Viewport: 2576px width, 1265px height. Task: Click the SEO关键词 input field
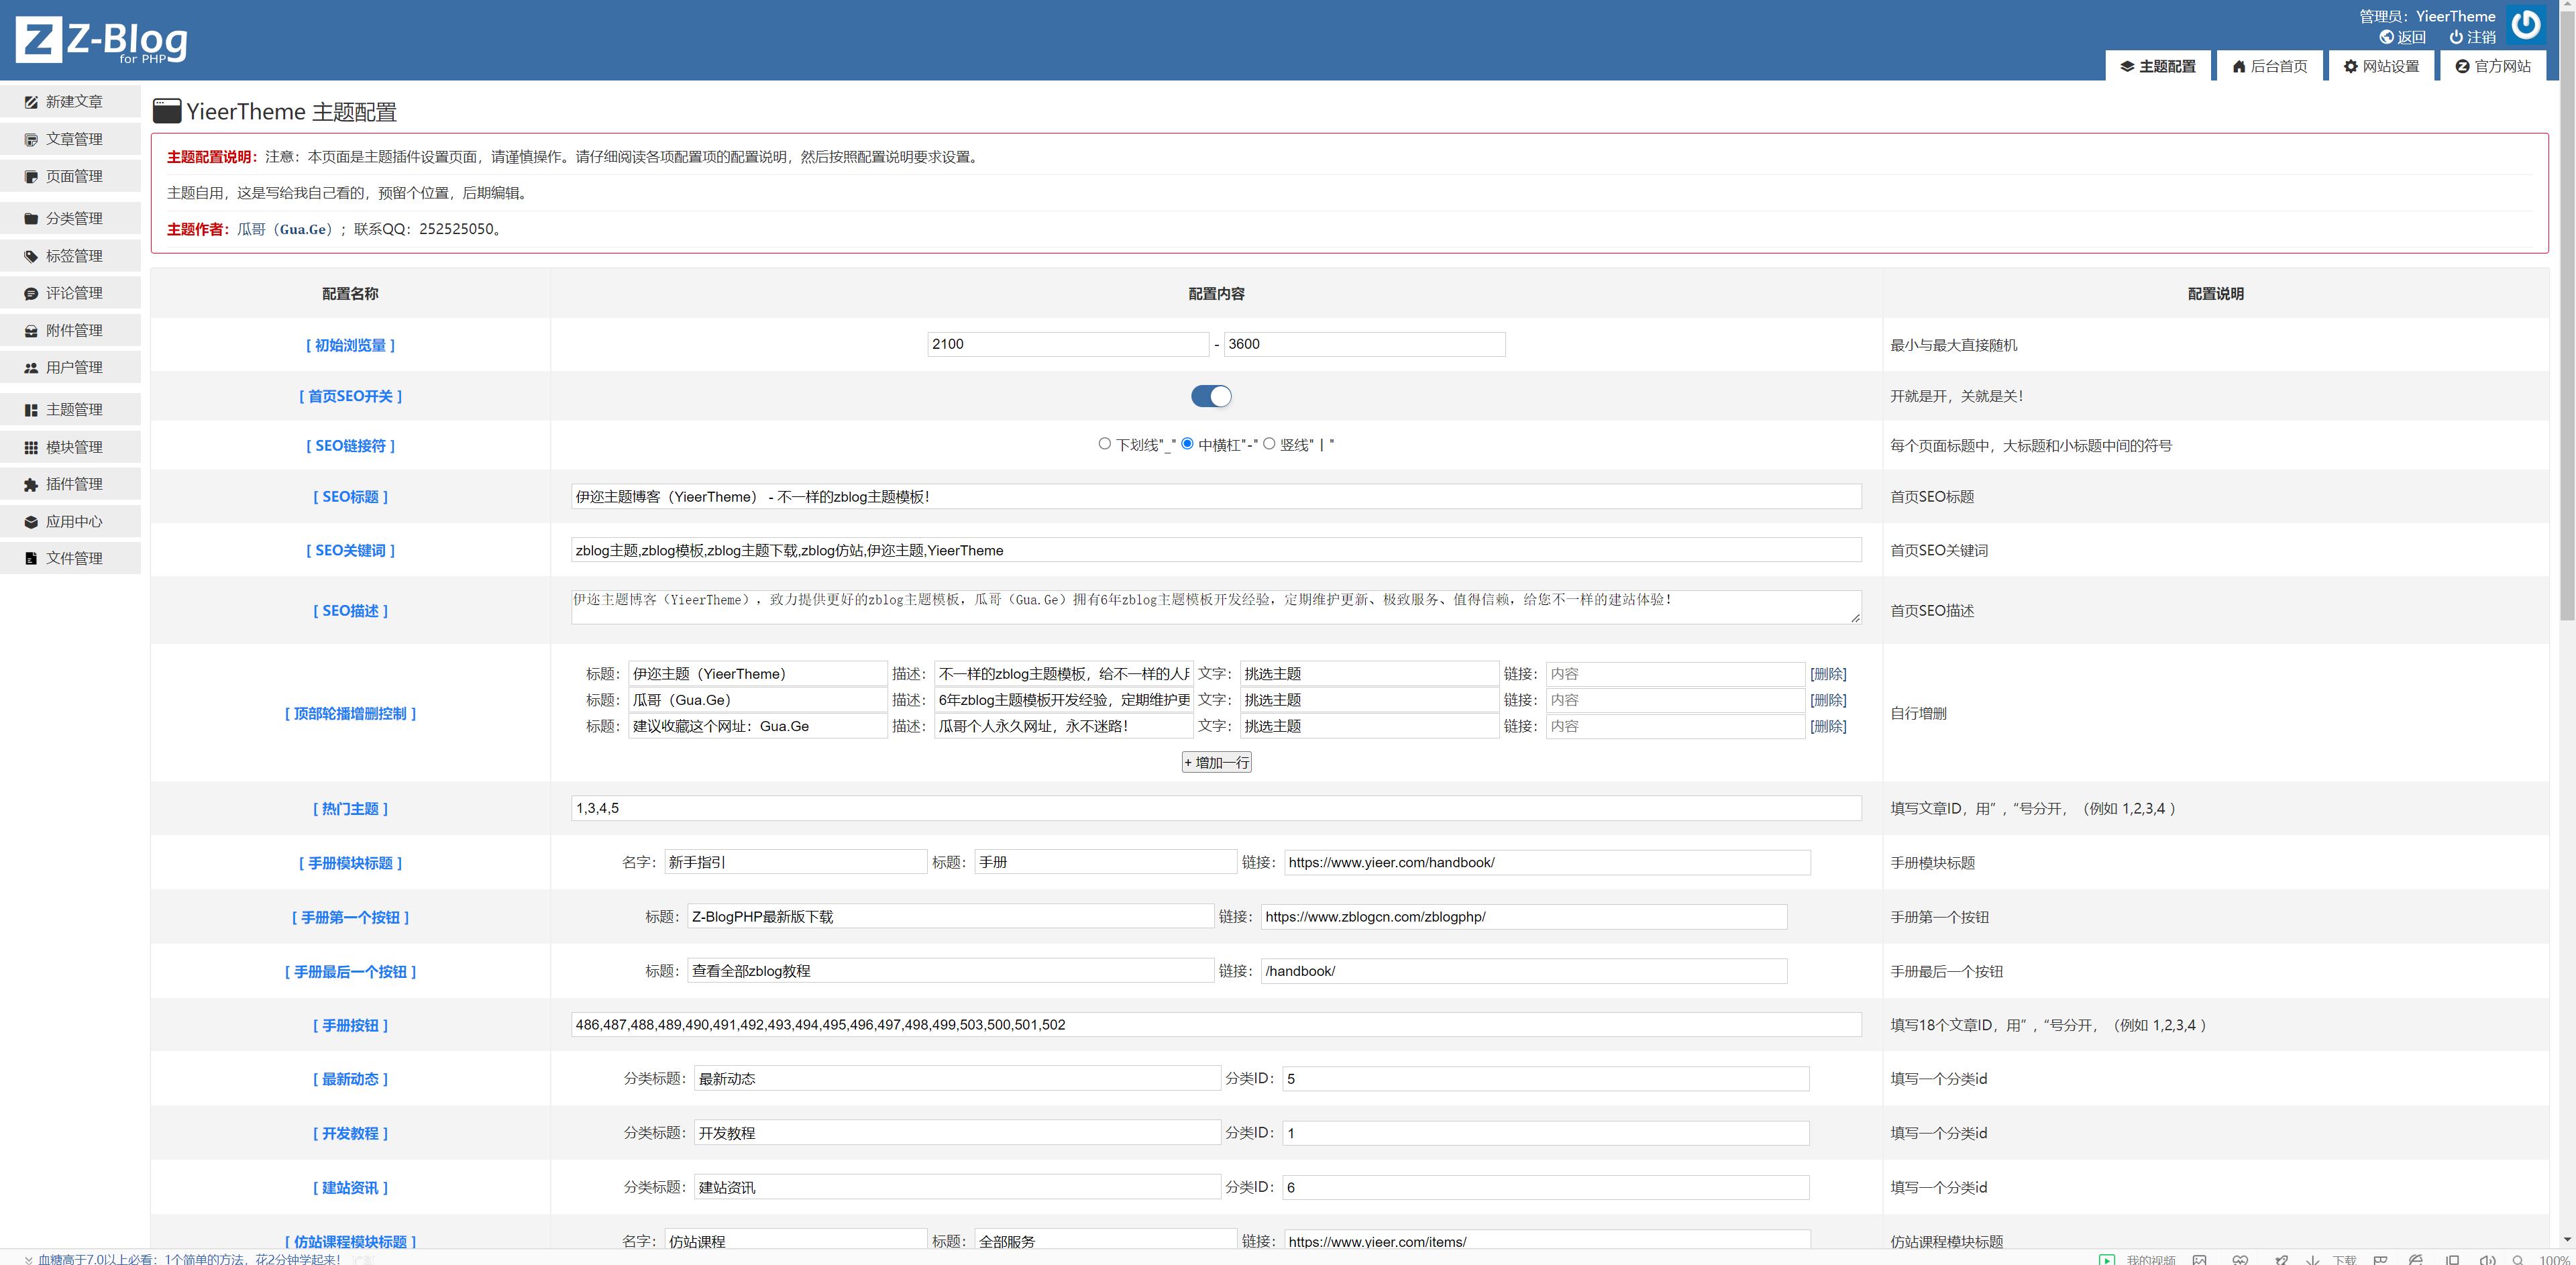point(1216,550)
